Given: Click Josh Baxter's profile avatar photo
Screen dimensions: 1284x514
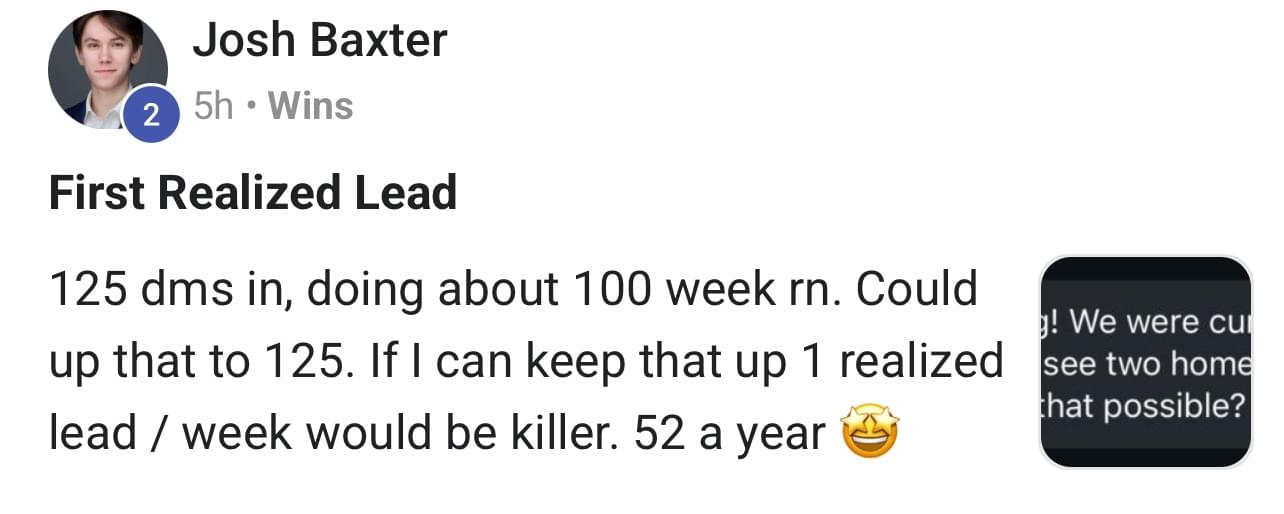Looking at the screenshot, I should 106,68.
